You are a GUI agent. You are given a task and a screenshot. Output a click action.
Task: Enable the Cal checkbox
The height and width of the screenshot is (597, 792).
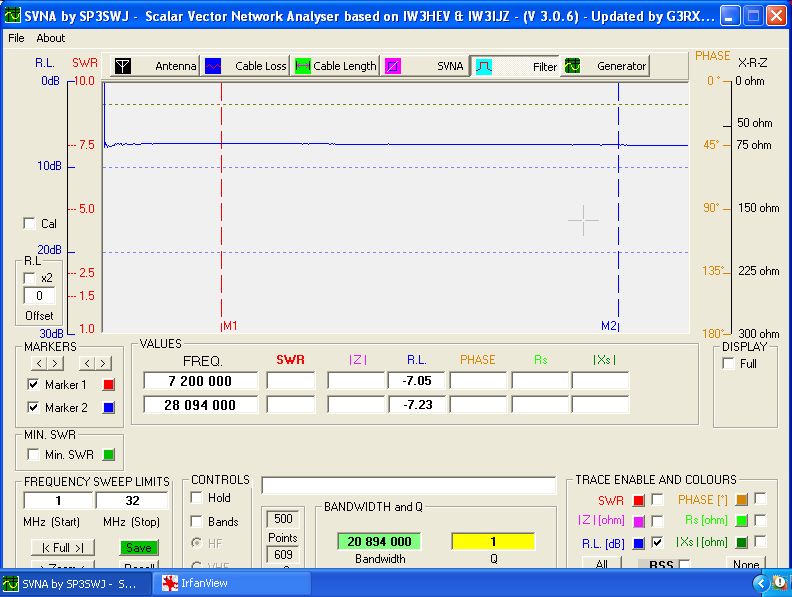coord(30,224)
